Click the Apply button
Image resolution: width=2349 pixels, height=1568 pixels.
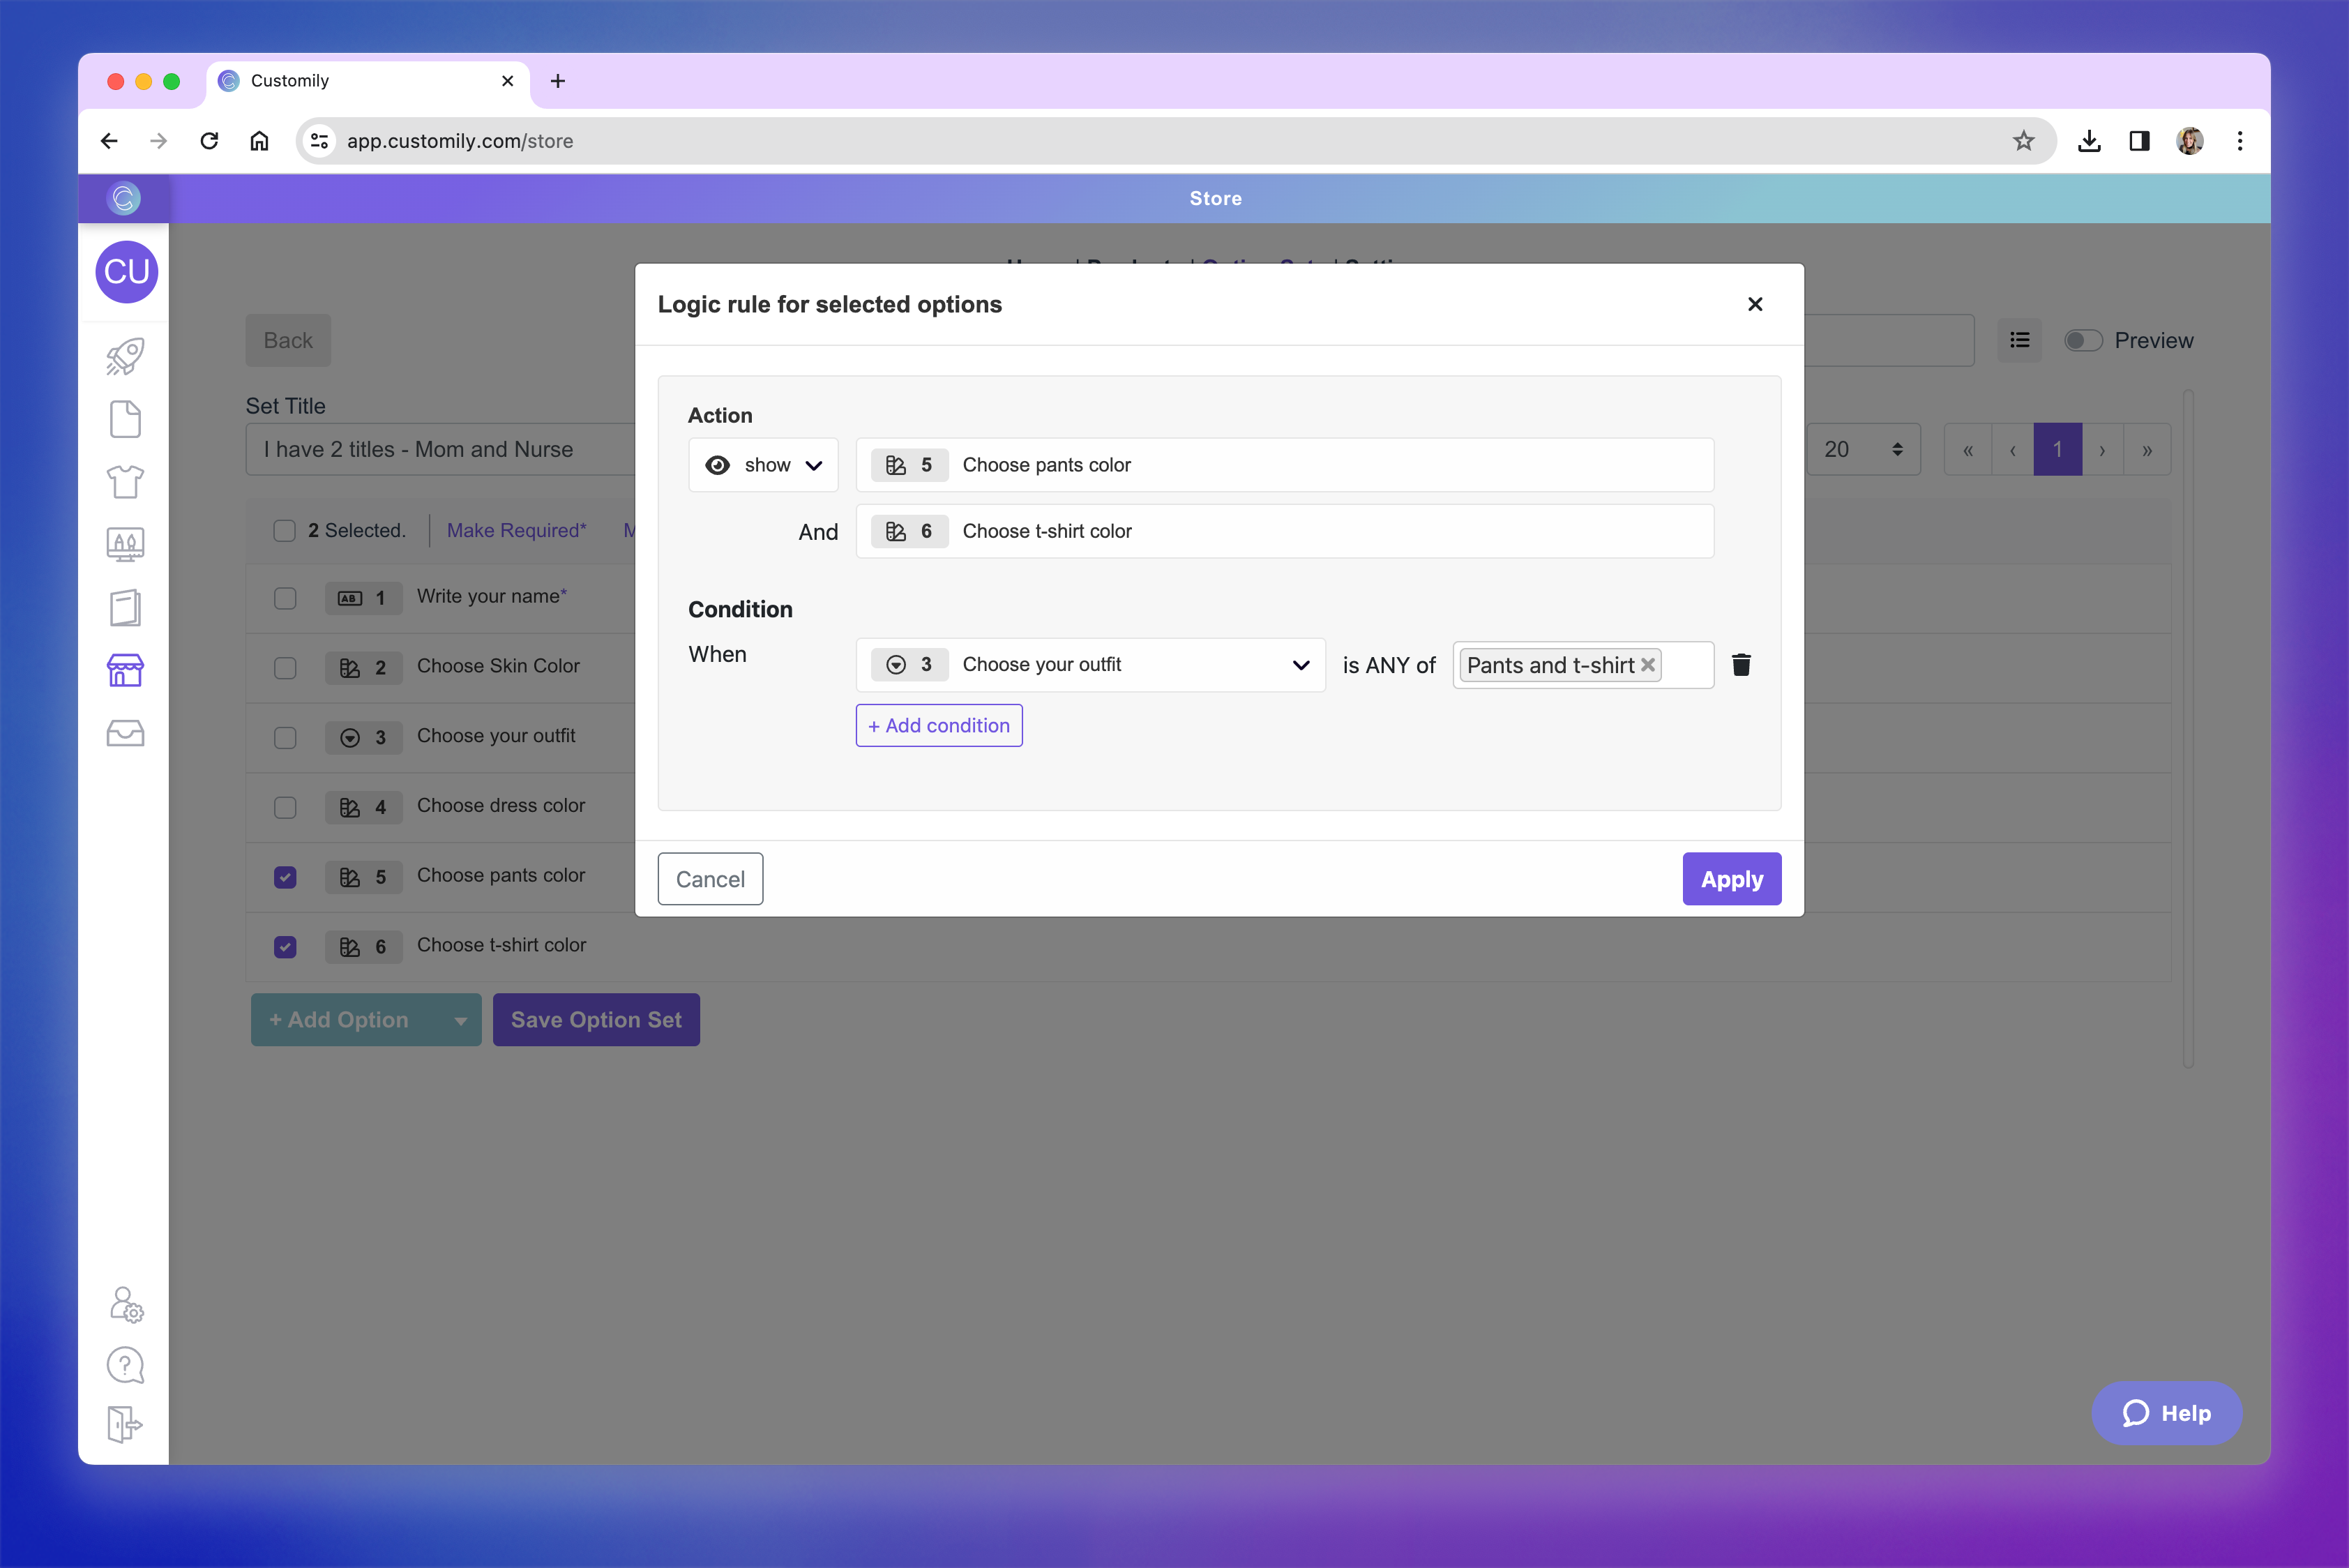click(x=1731, y=879)
